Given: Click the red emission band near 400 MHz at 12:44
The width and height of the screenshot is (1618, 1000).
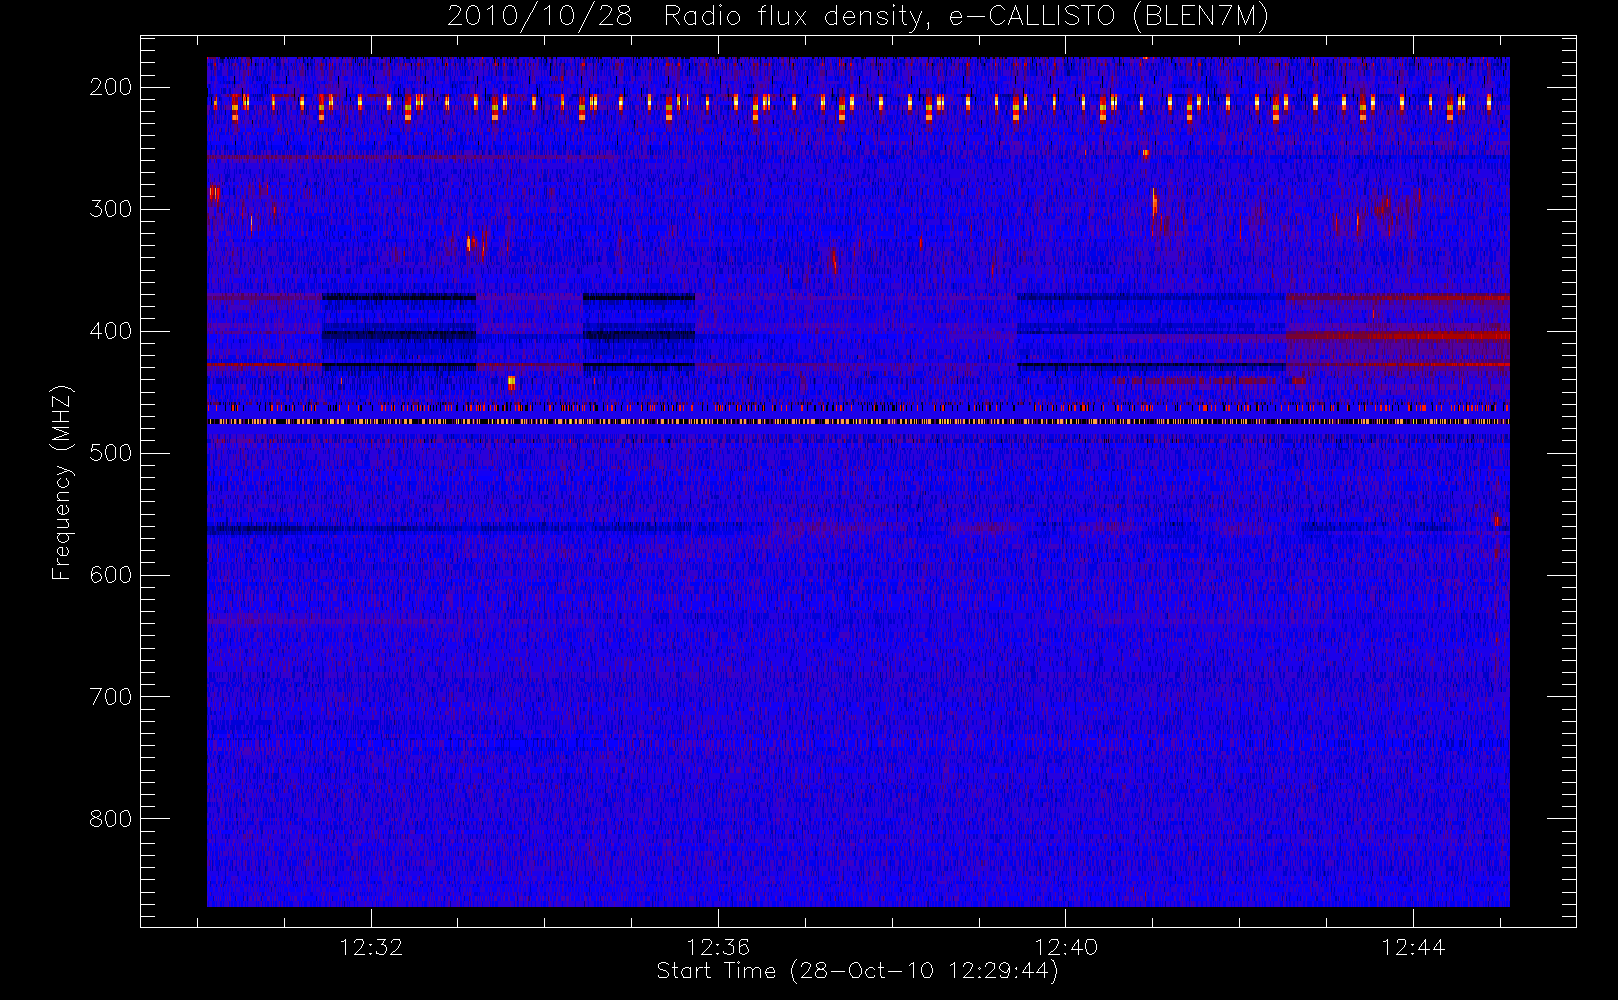Looking at the screenshot, I should click(1397, 336).
